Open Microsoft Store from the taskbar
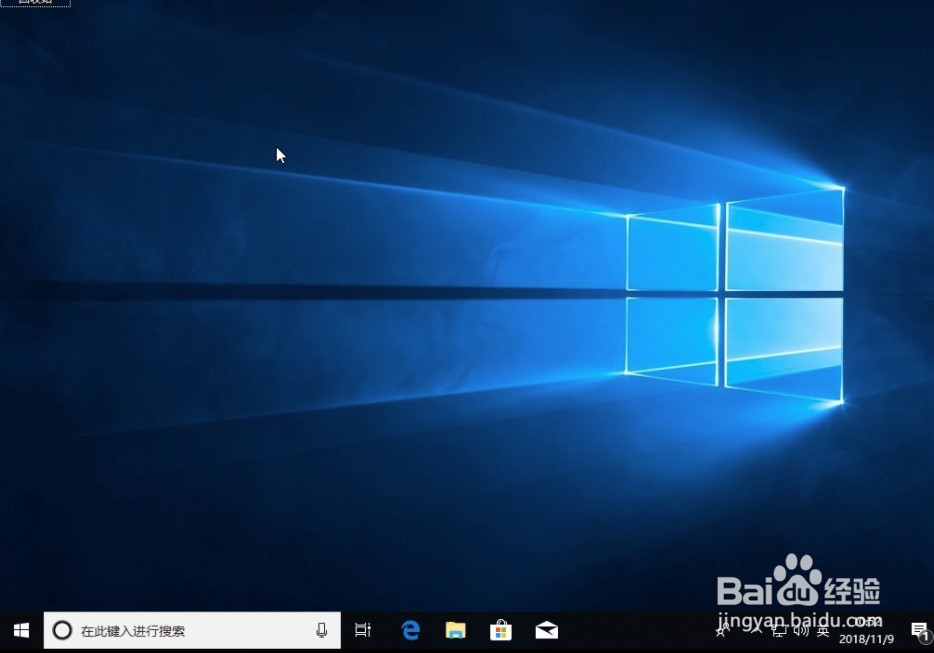This screenshot has height=653, width=934. point(501,630)
